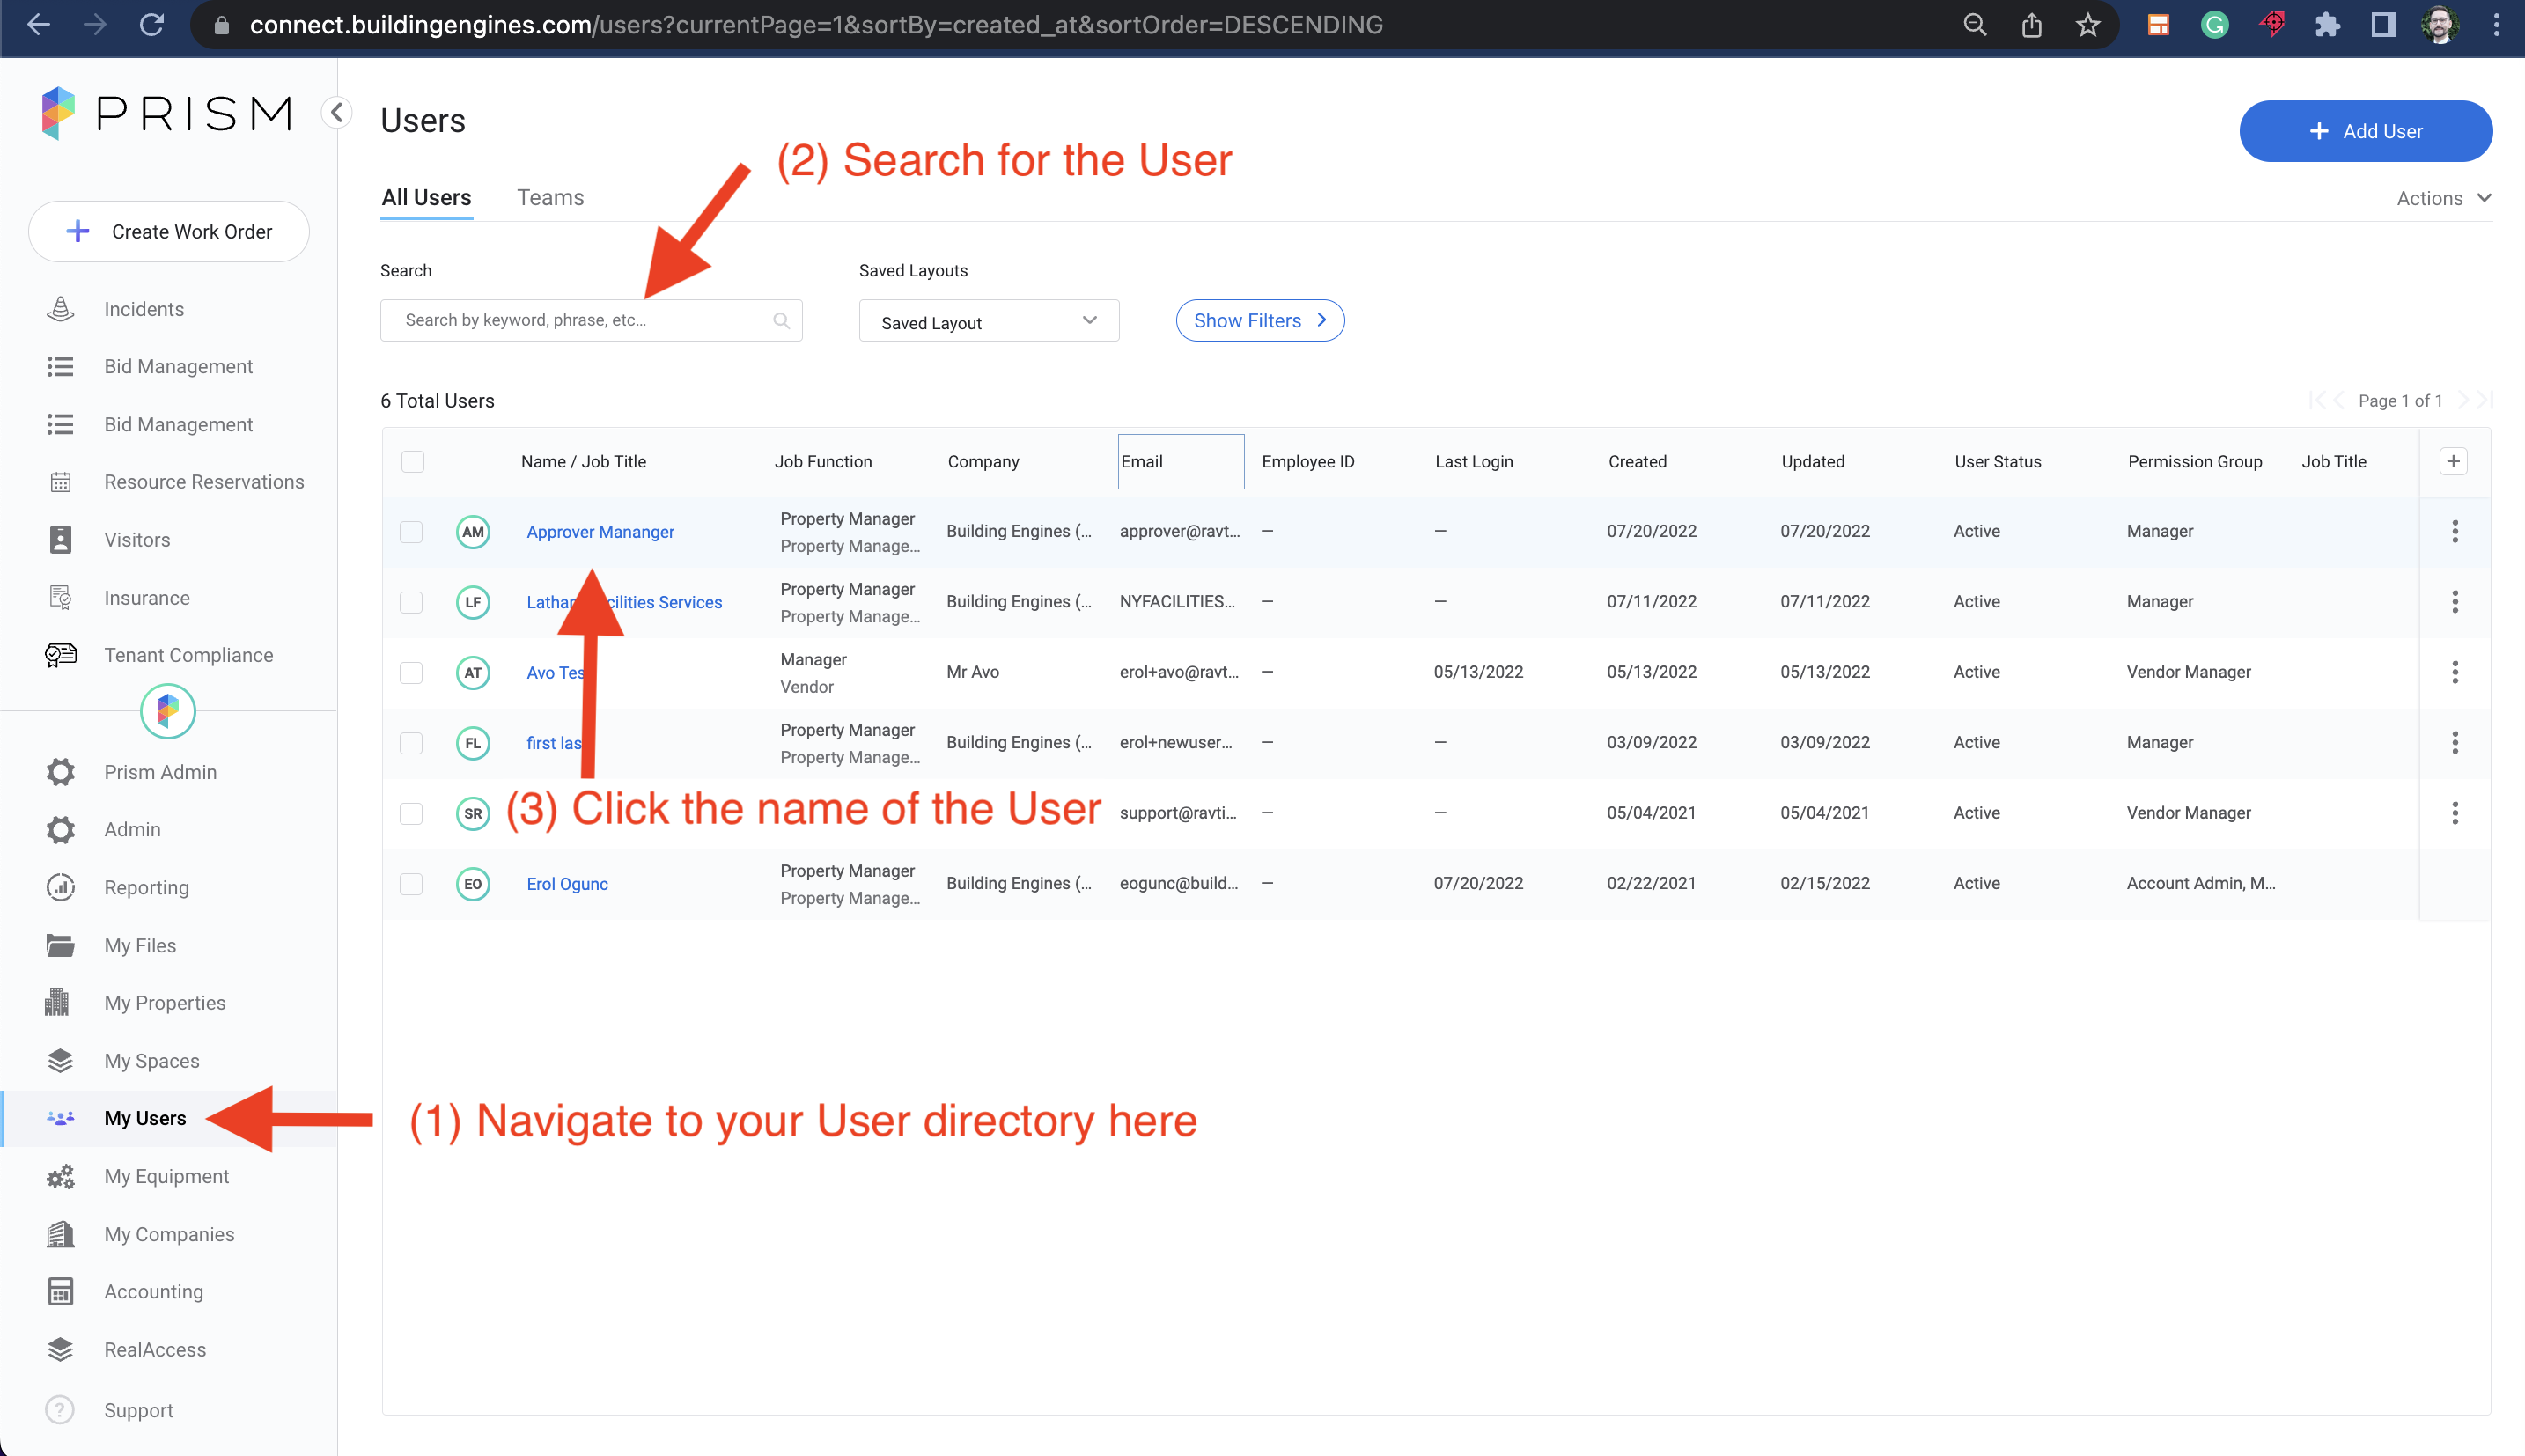
Task: Open the Reporting chart icon
Action: (x=61, y=887)
